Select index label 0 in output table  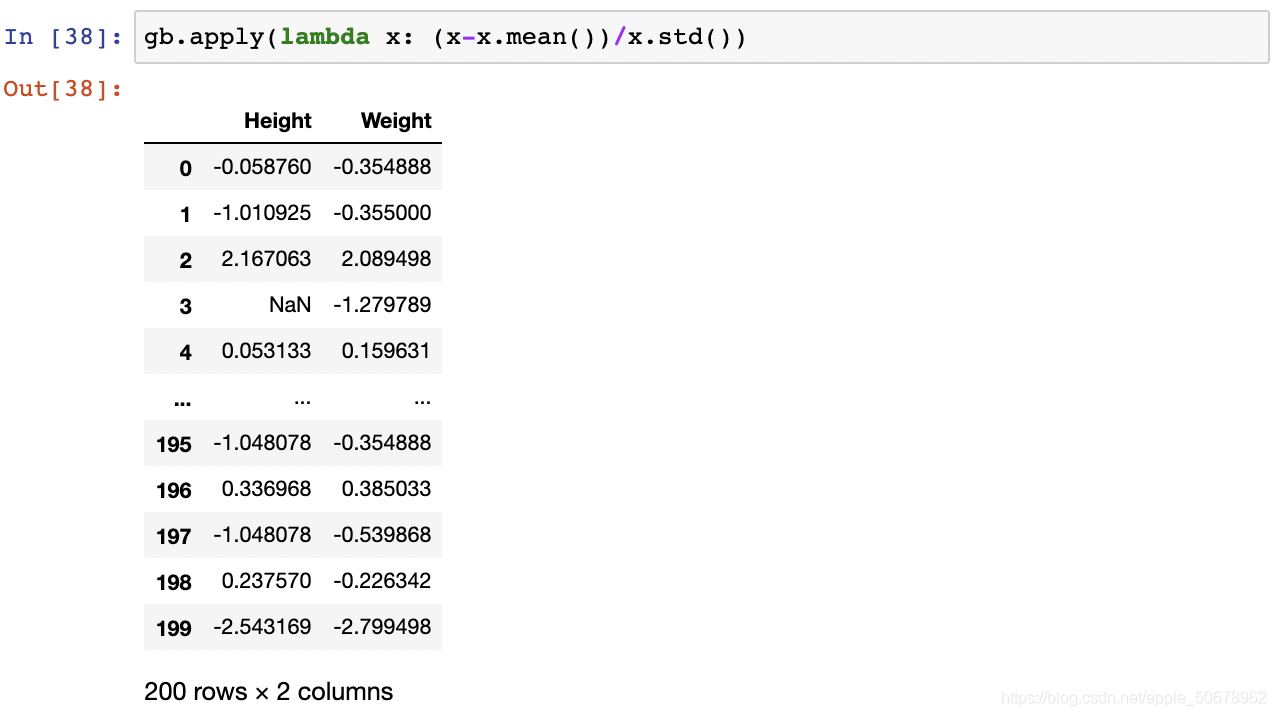pos(185,168)
